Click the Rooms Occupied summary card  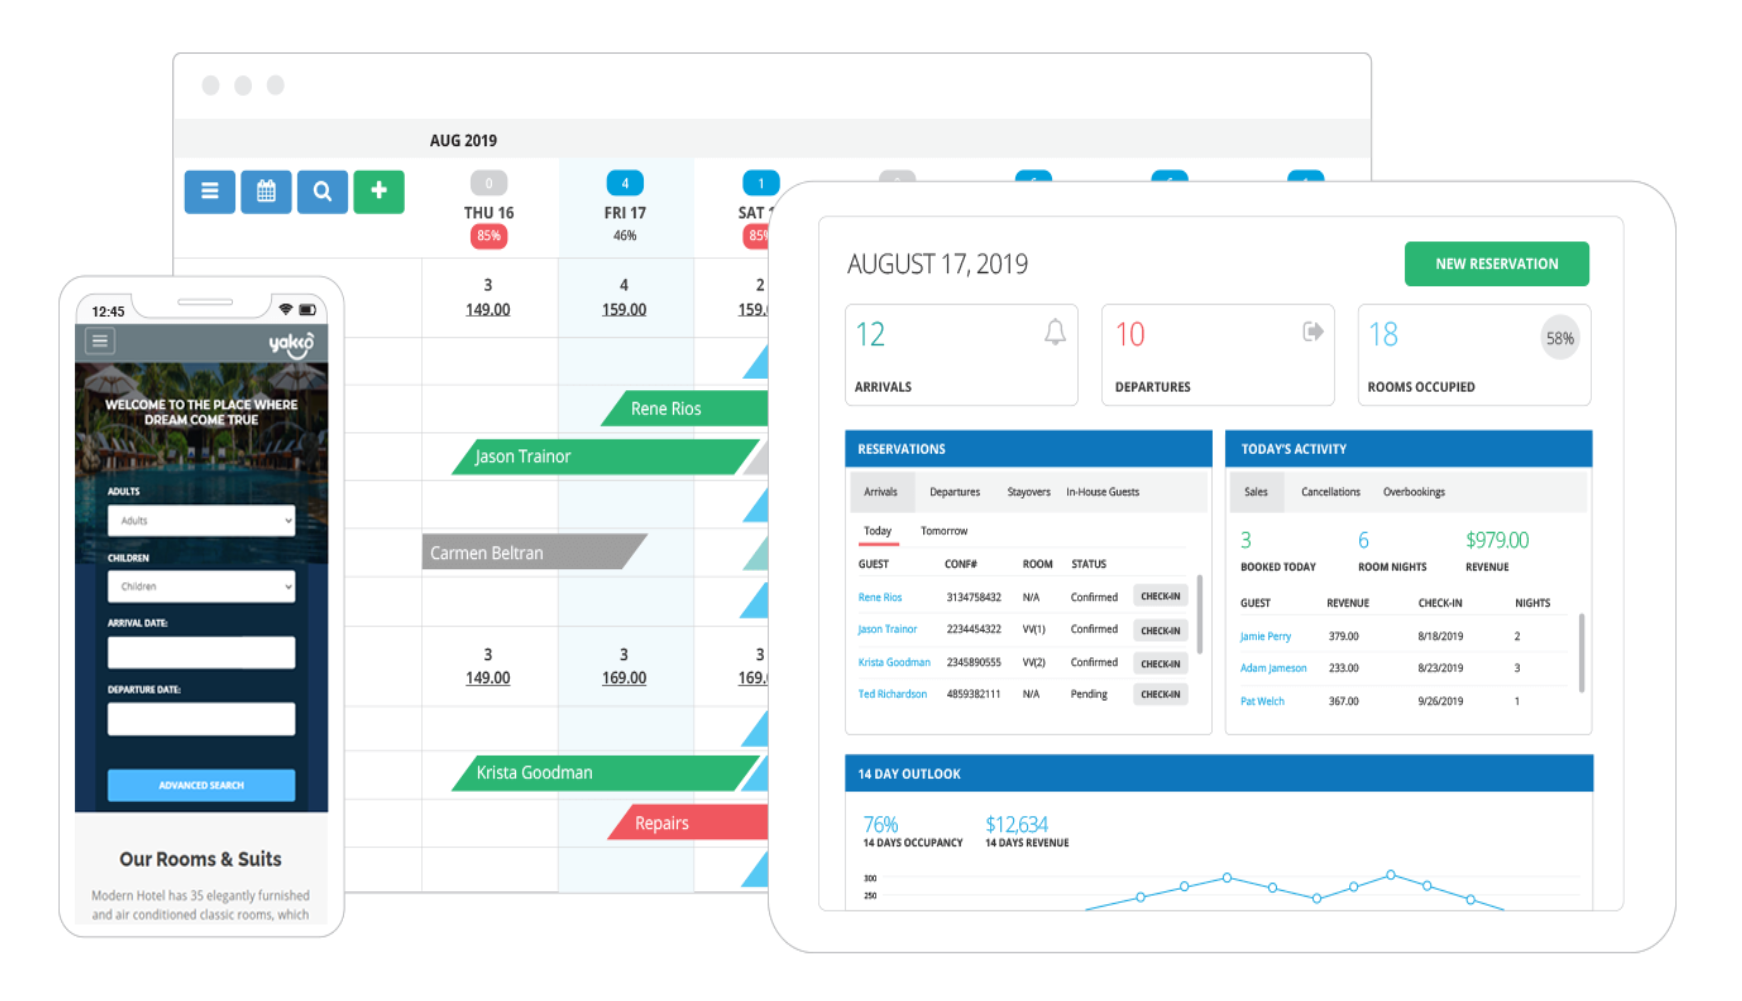[x=1474, y=355]
